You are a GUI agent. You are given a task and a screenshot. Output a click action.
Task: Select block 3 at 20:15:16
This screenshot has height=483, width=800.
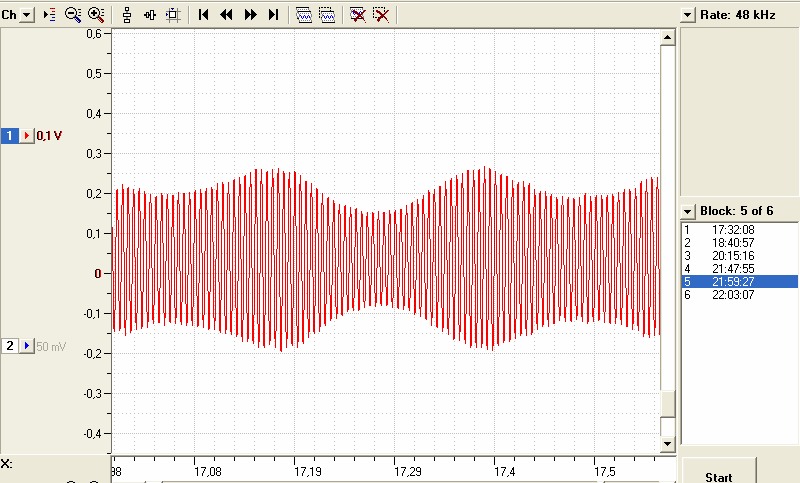pos(740,256)
